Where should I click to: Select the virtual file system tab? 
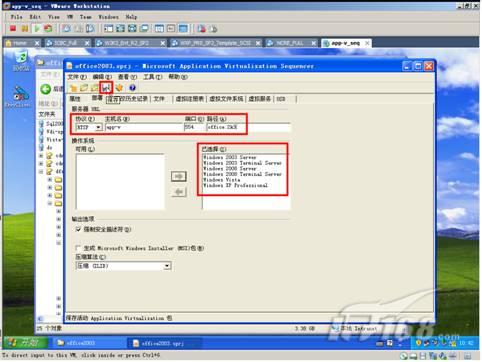[x=226, y=99]
